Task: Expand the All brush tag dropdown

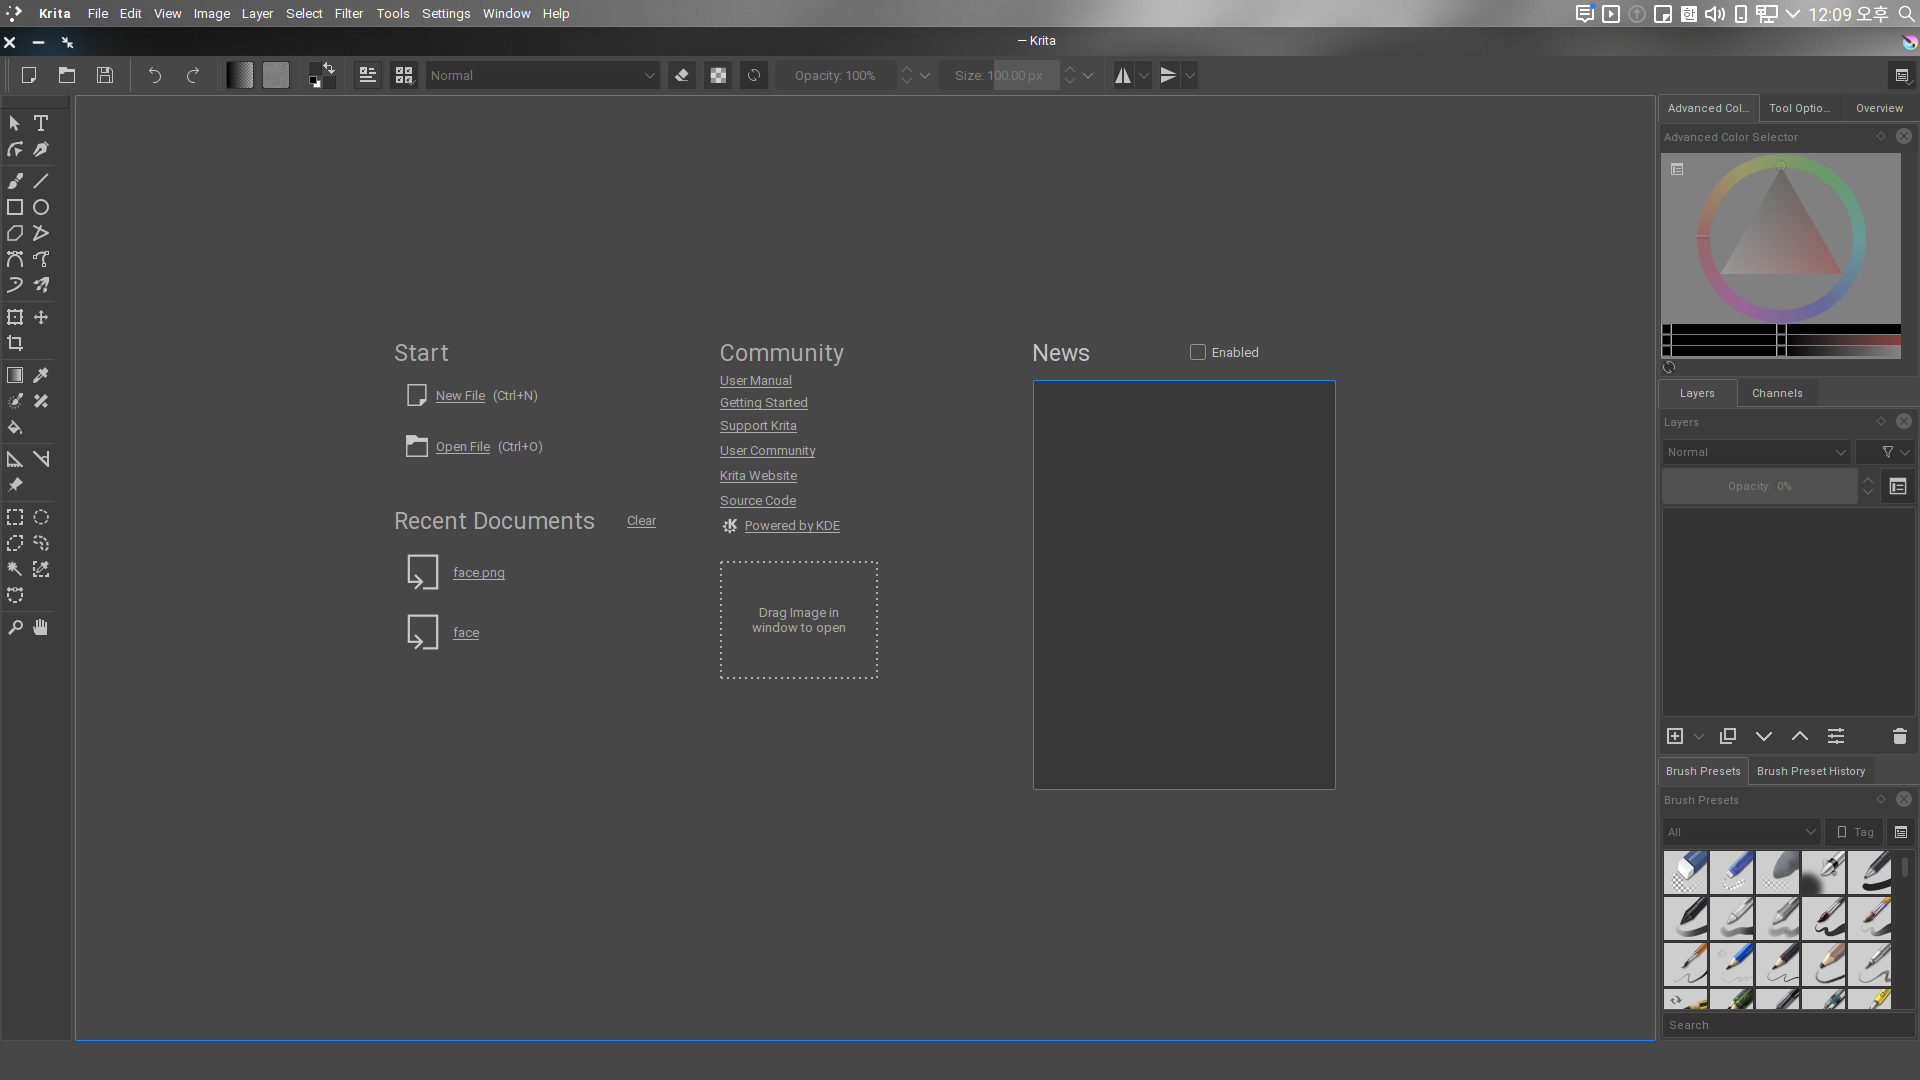Action: 1740,832
